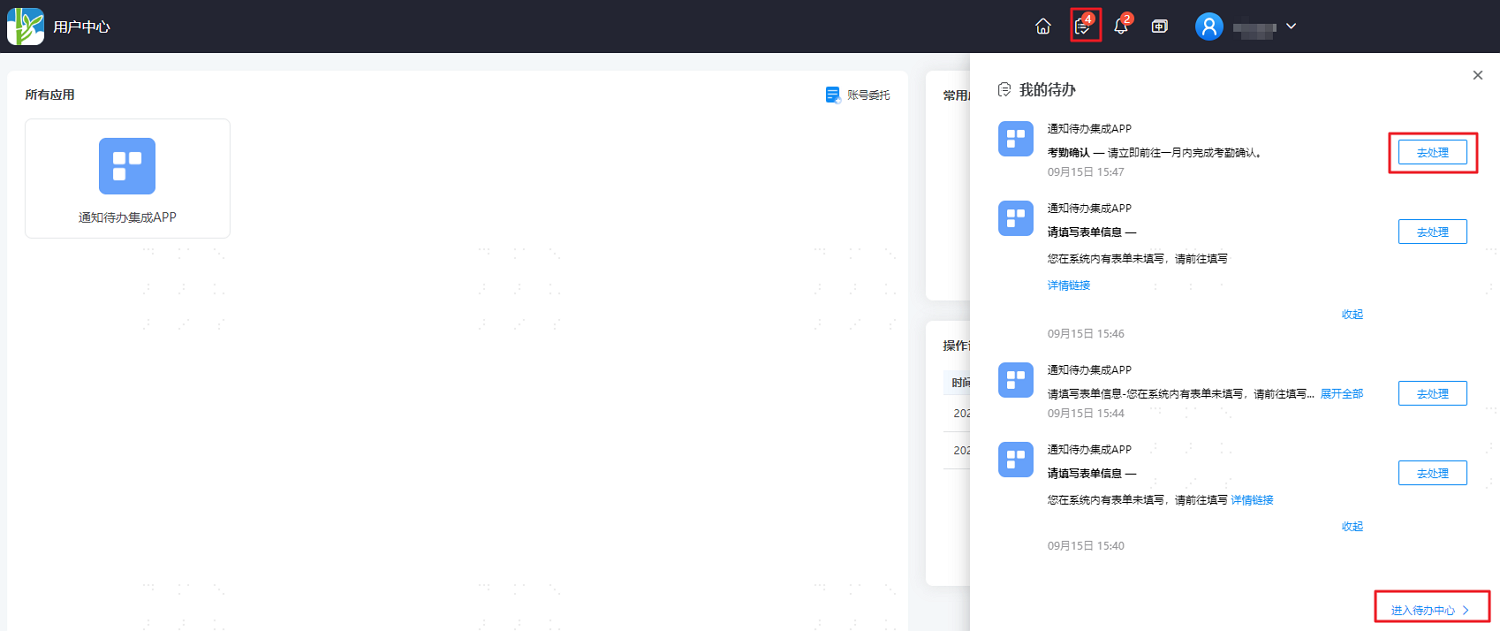1500x631 pixels.
Task: Click app icon of 考勤确认 to-do
Action: coord(1016,138)
